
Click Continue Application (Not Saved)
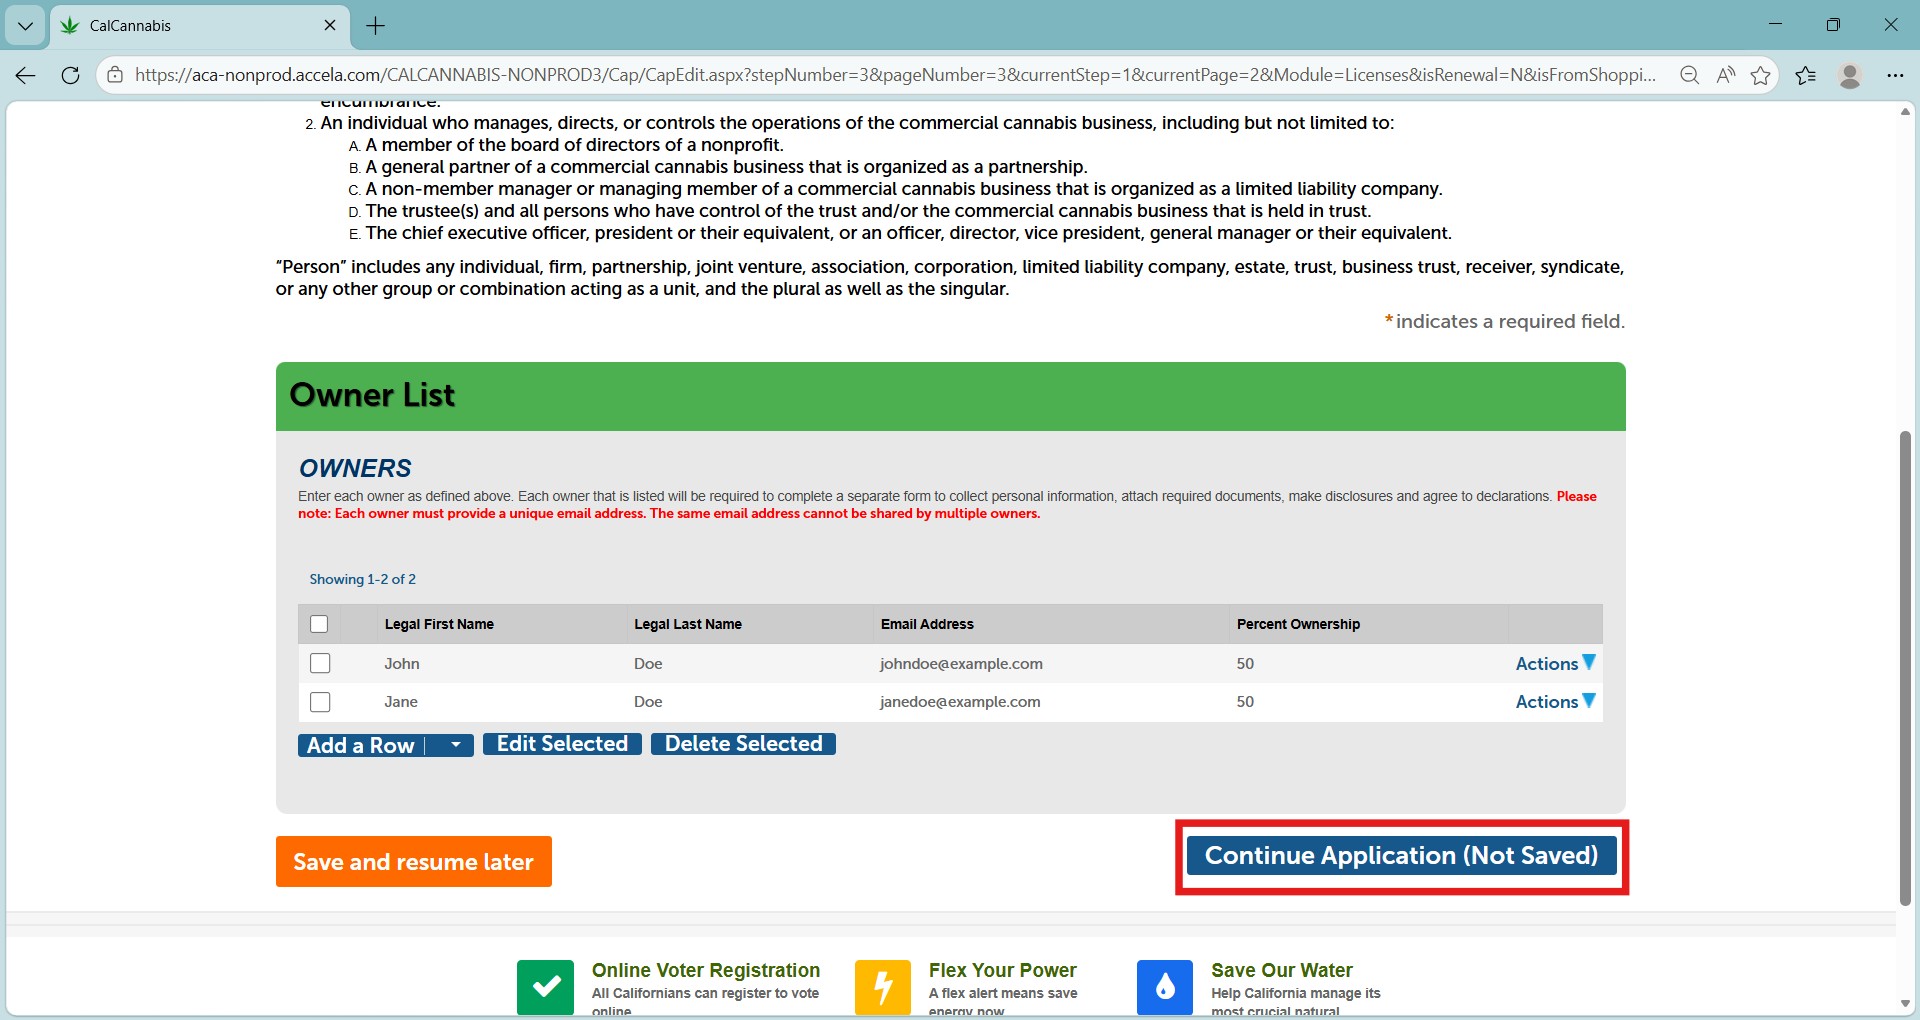[x=1401, y=856]
